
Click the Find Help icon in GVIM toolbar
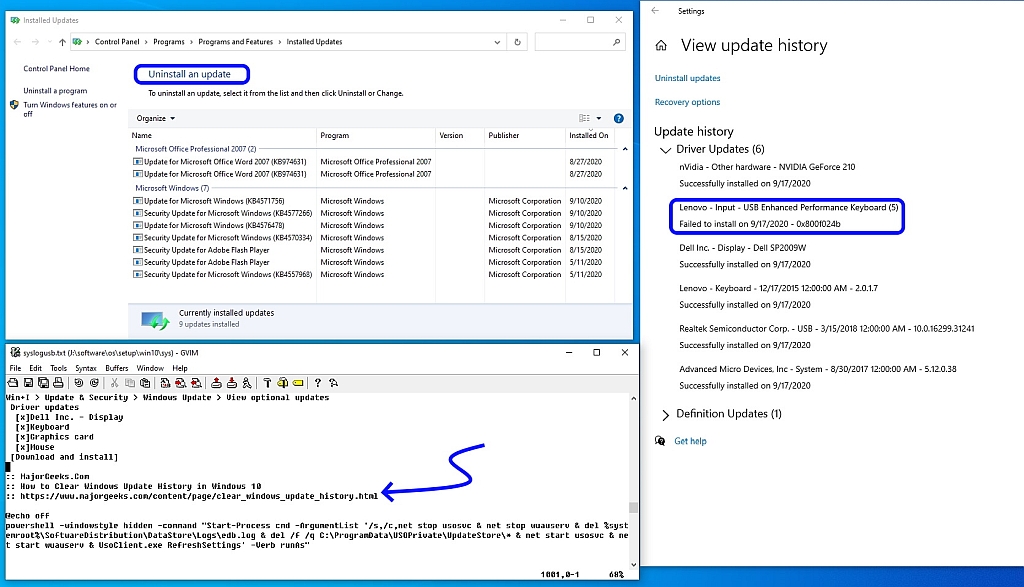(x=333, y=383)
